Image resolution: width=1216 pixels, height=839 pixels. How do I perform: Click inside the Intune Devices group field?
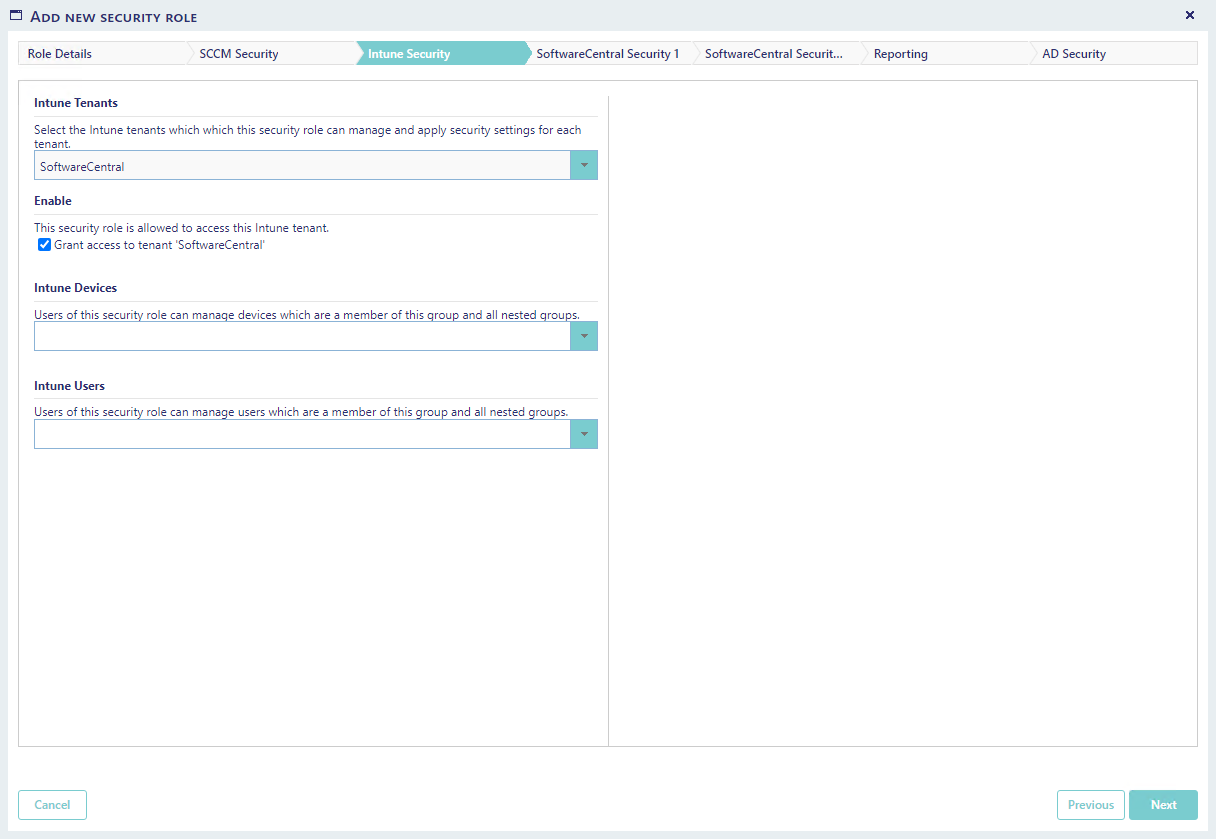coord(301,336)
